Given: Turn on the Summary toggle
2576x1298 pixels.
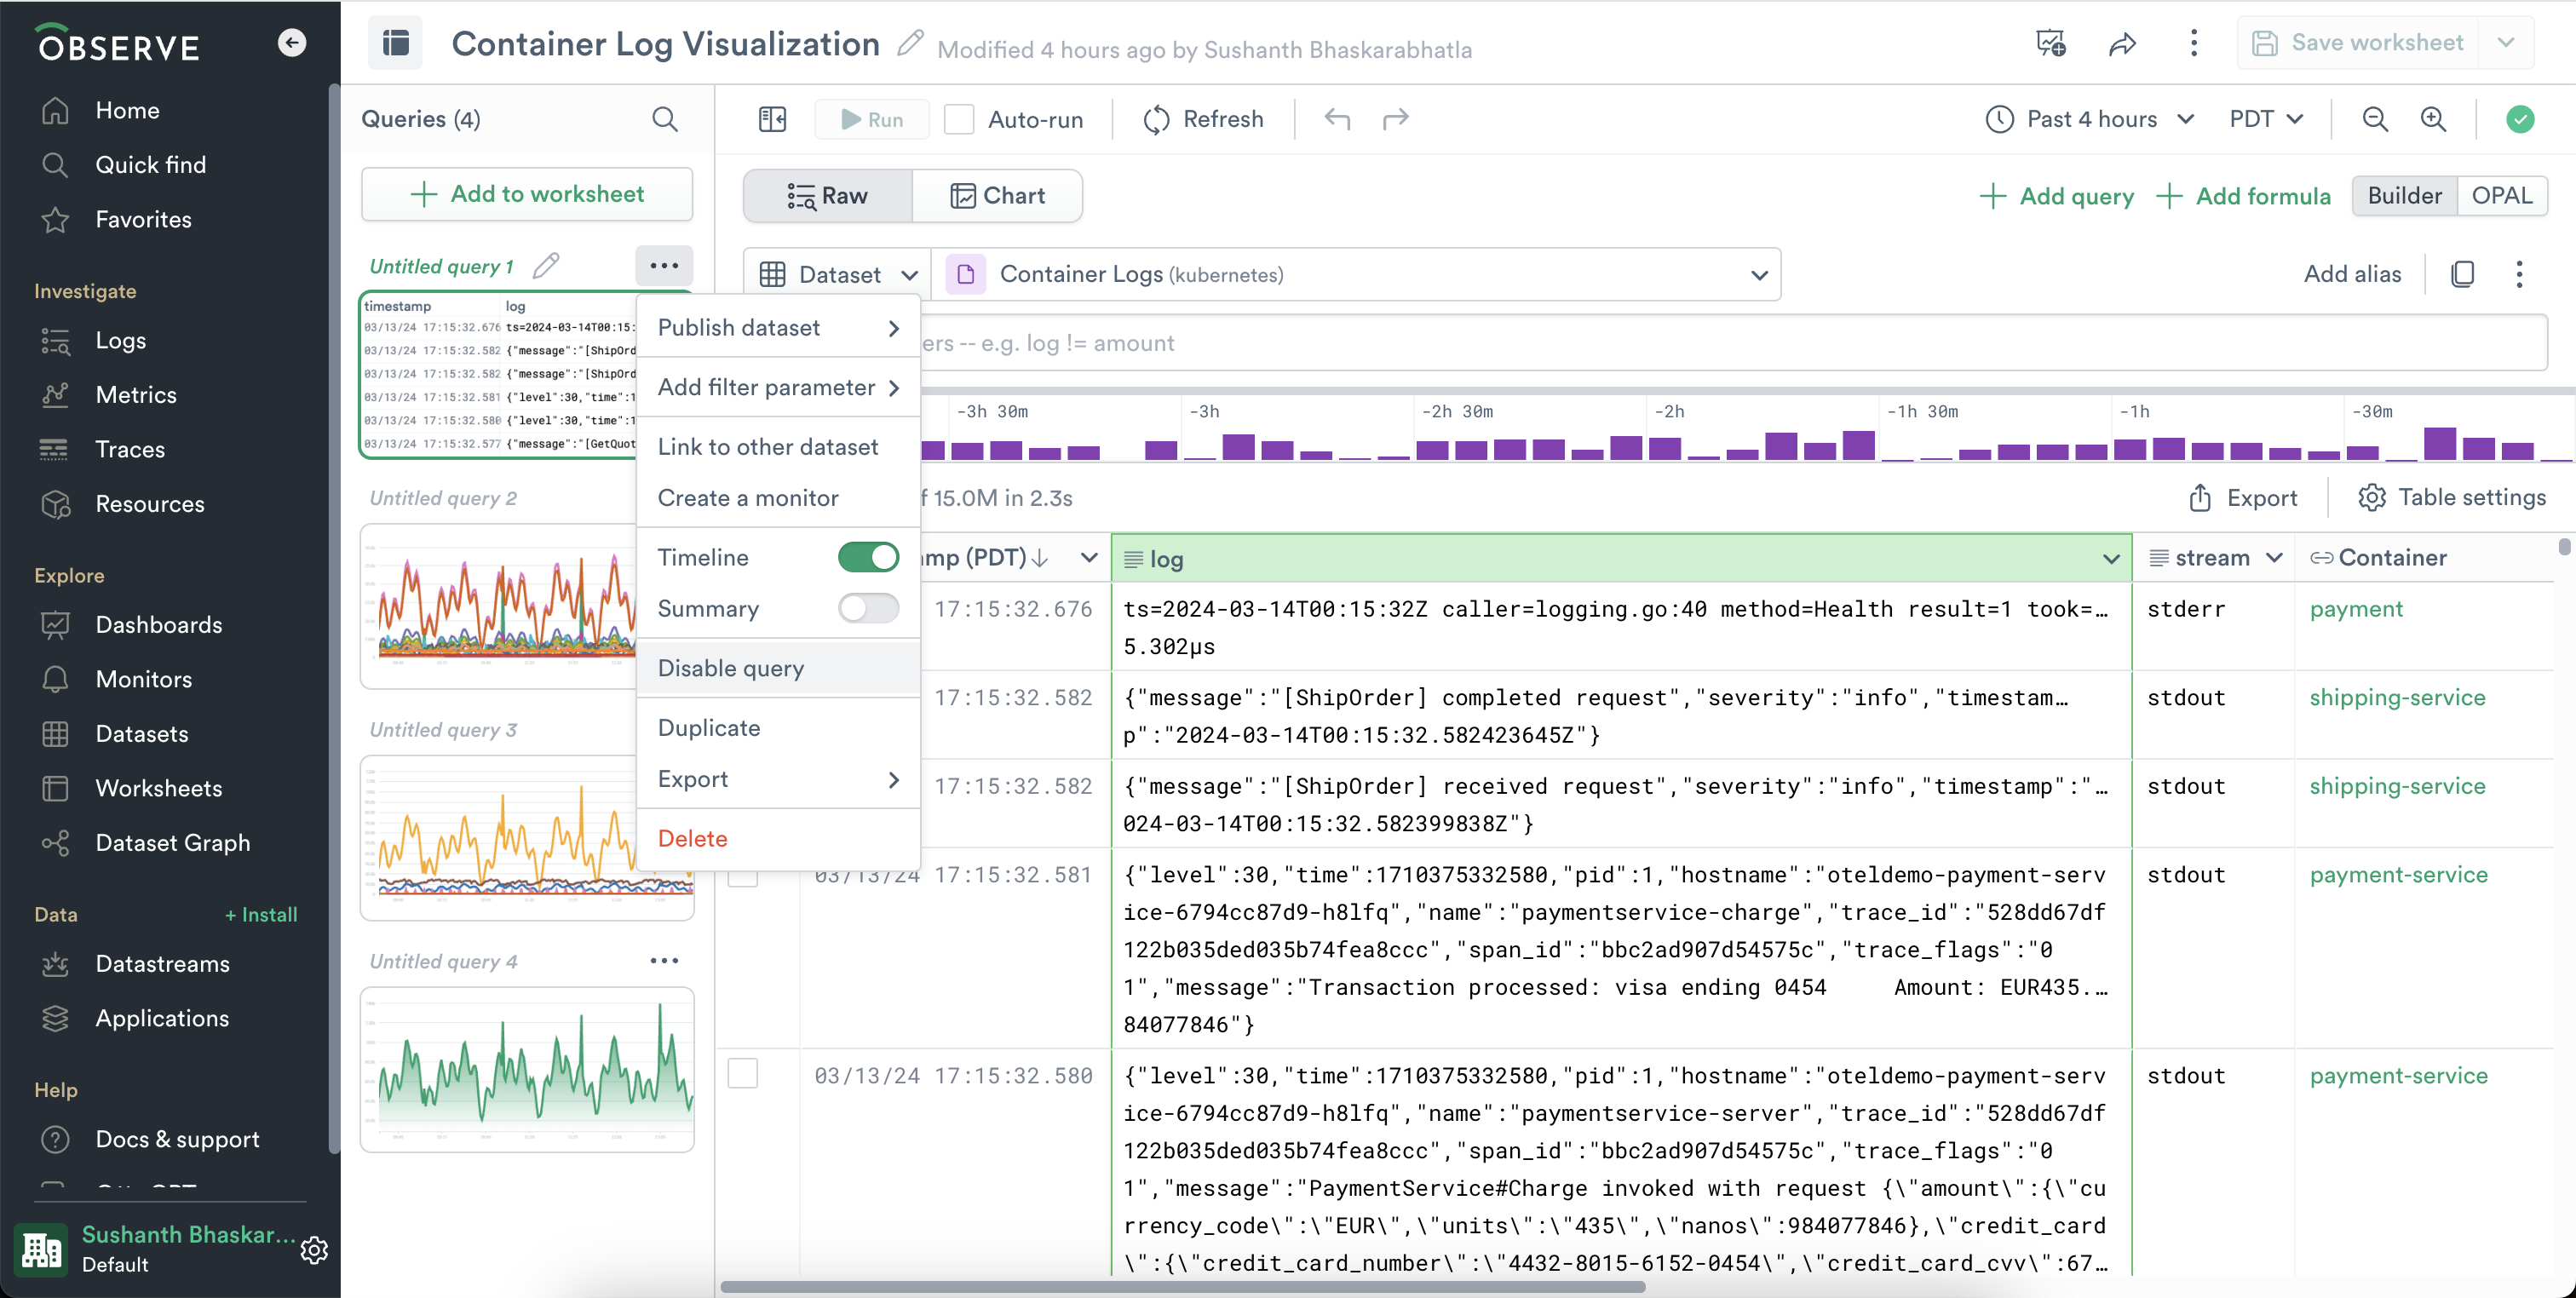Looking at the screenshot, I should pos(868,608).
